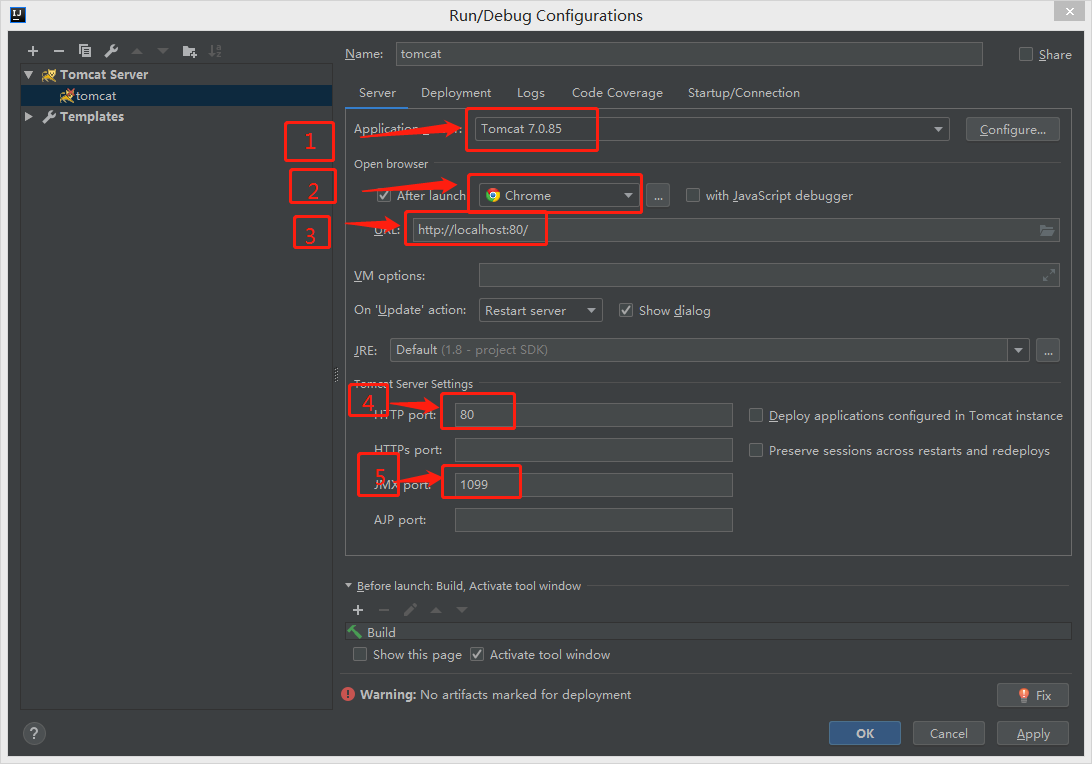Move configuration up with the arrow icon

(x=137, y=51)
